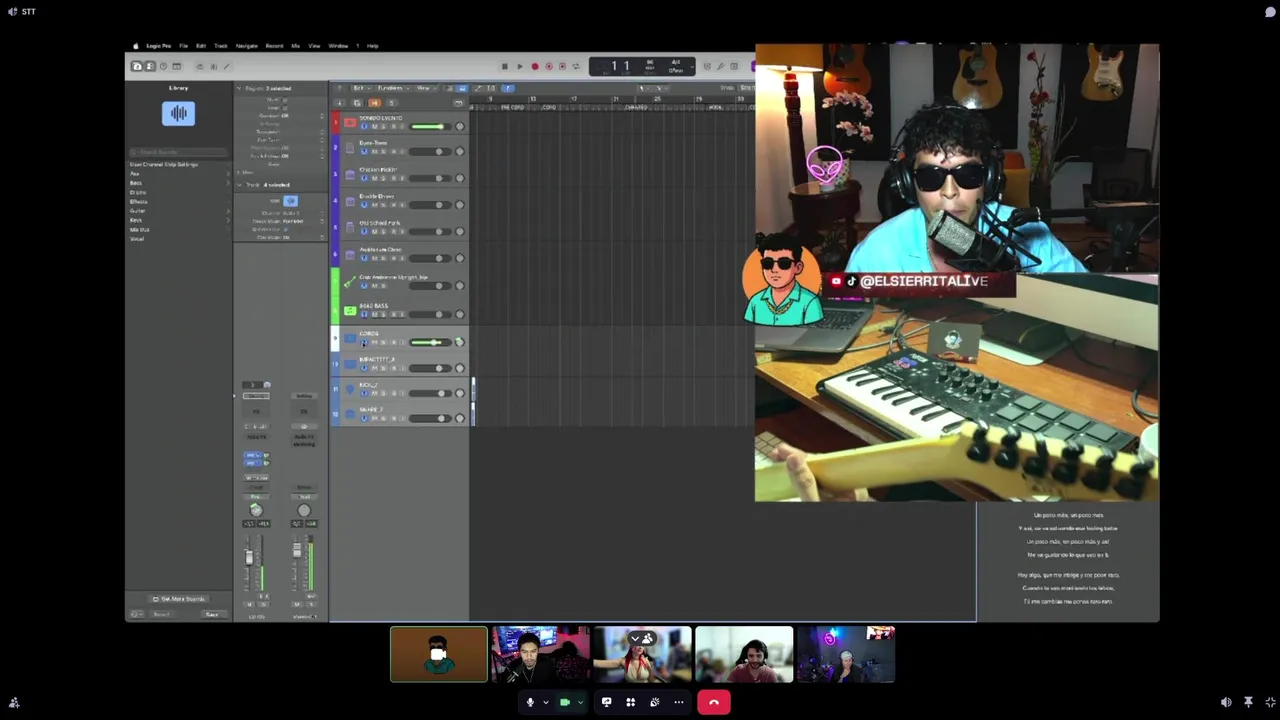This screenshot has width=1280, height=720.
Task: Click the share screen icon
Action: (x=606, y=702)
